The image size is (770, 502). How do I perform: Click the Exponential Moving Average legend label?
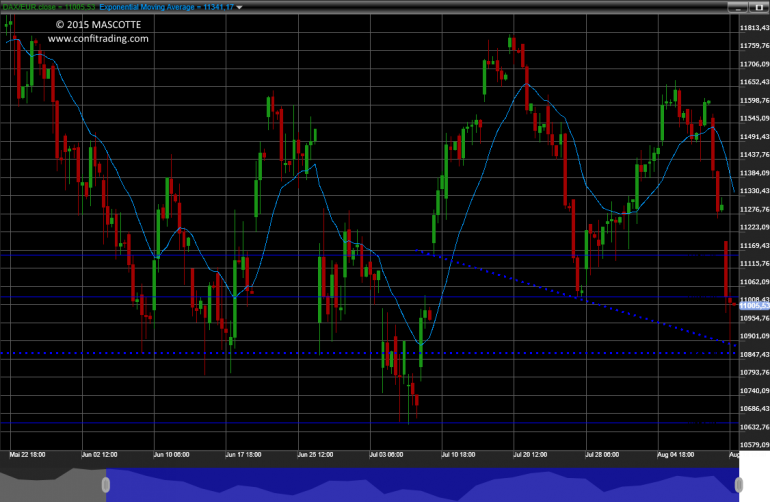point(166,7)
